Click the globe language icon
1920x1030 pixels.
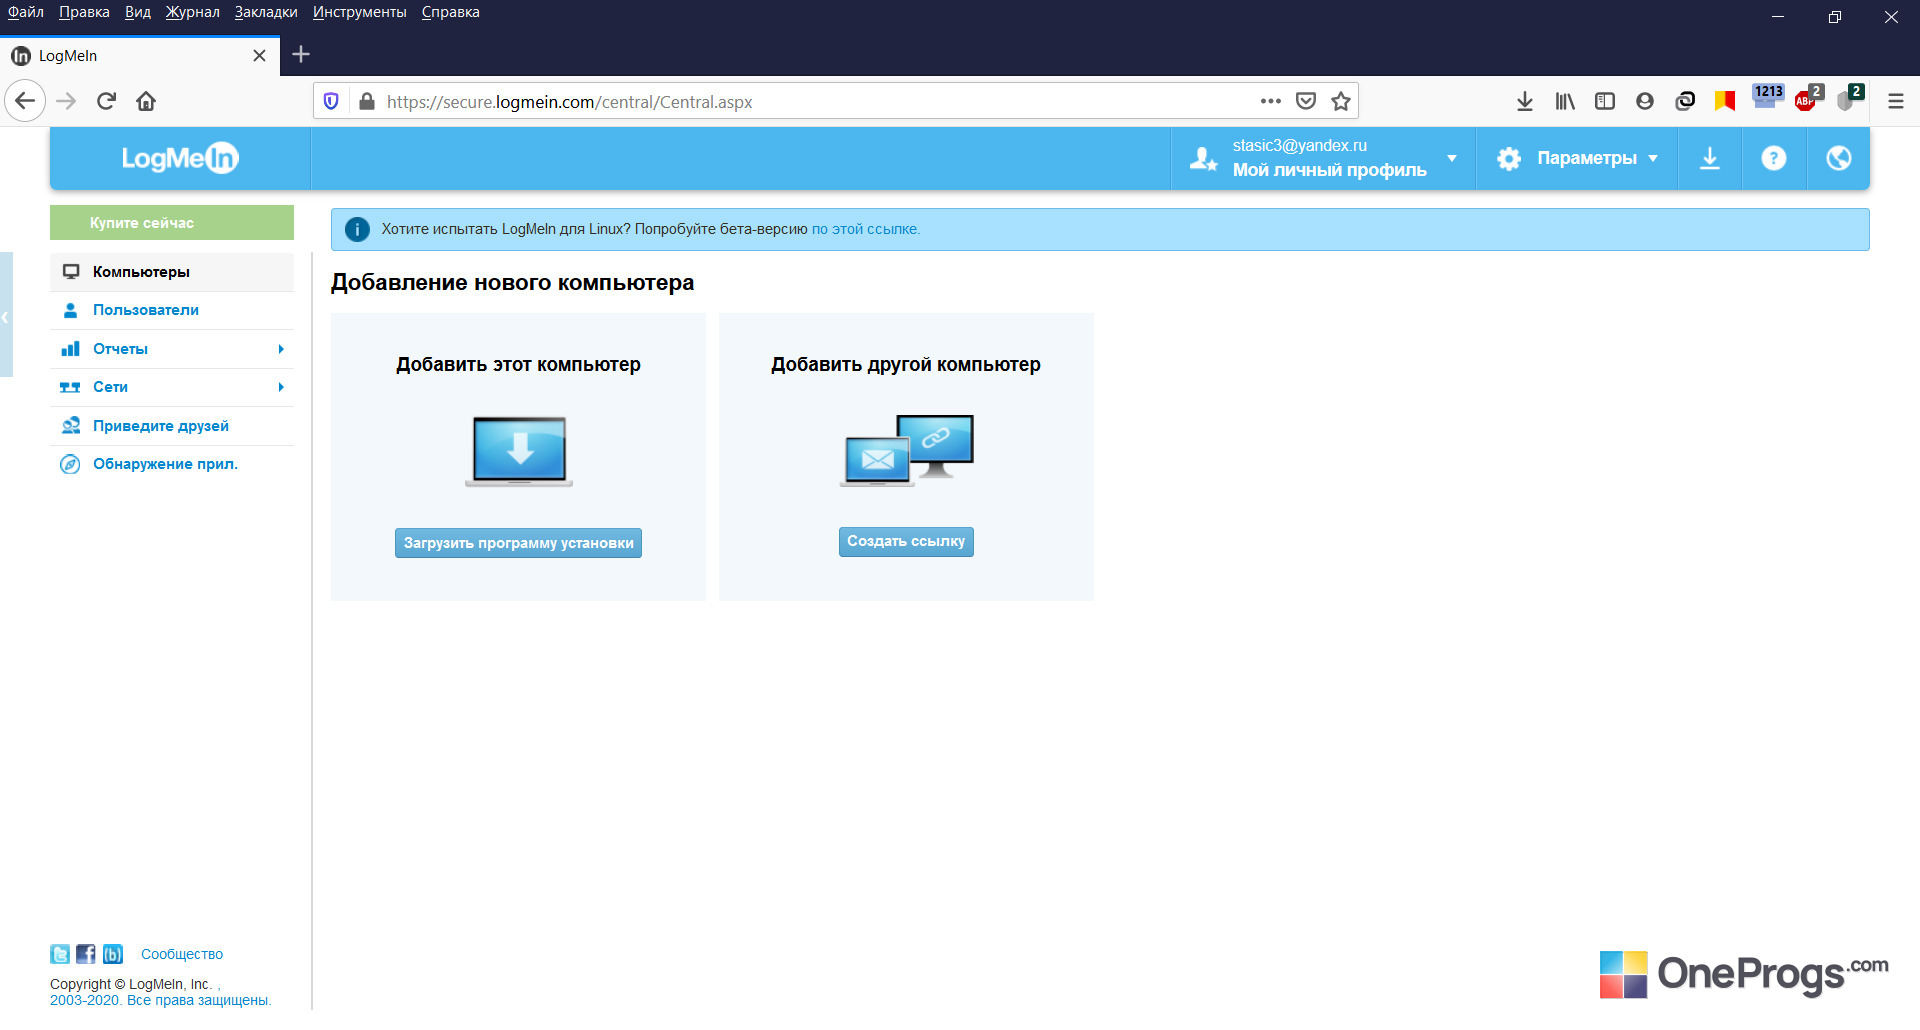[1838, 158]
